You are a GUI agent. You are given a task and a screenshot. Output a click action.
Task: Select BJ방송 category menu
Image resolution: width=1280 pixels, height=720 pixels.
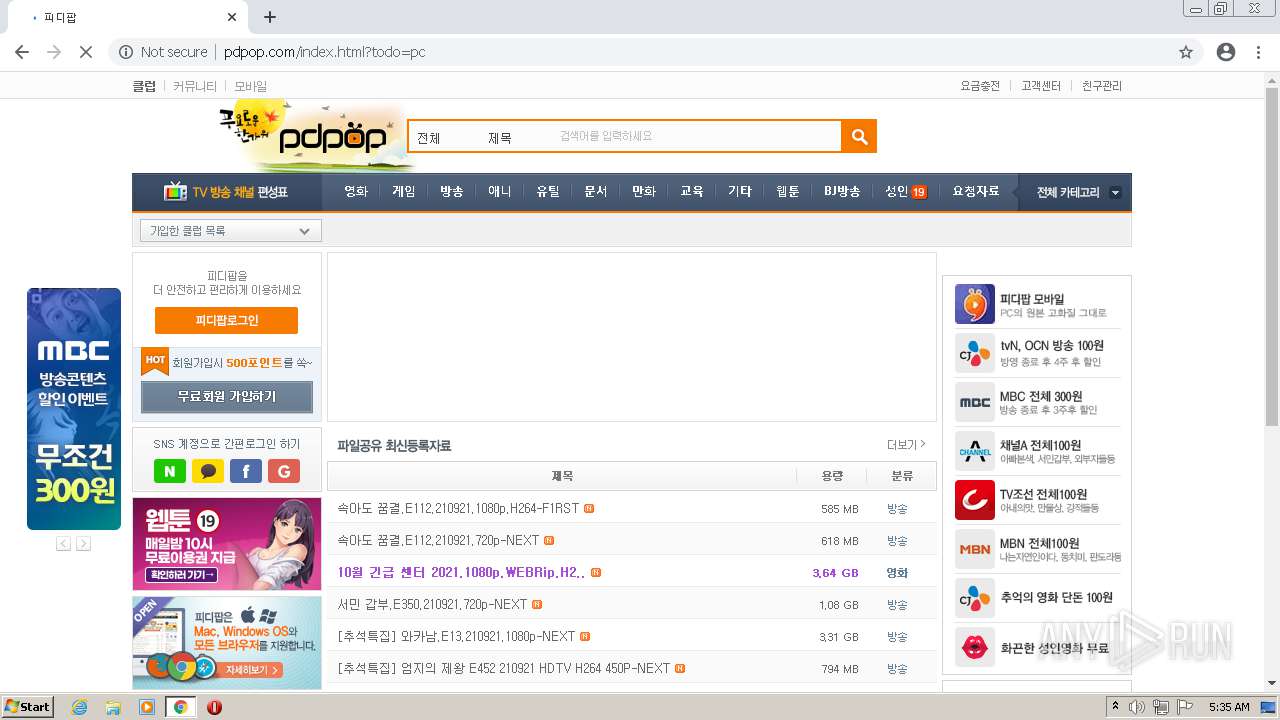click(x=842, y=191)
